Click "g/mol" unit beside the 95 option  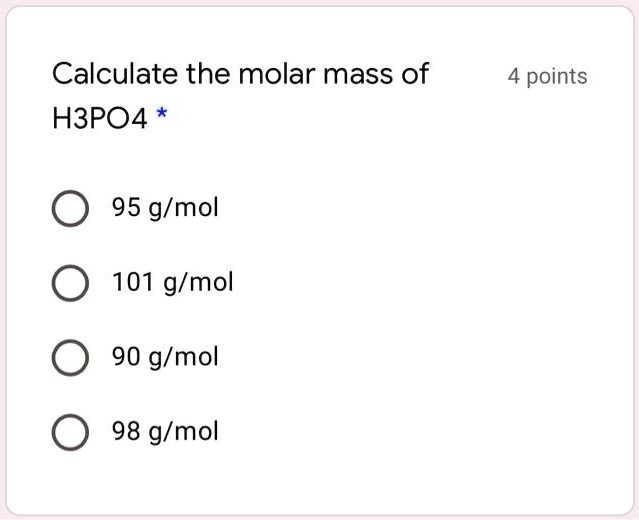coord(182,209)
